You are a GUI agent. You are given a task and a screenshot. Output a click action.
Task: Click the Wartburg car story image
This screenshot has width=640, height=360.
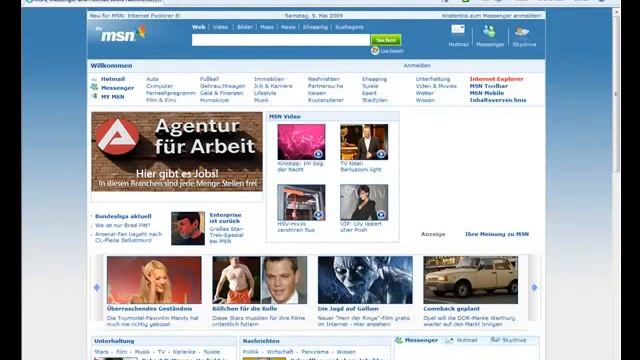click(471, 280)
